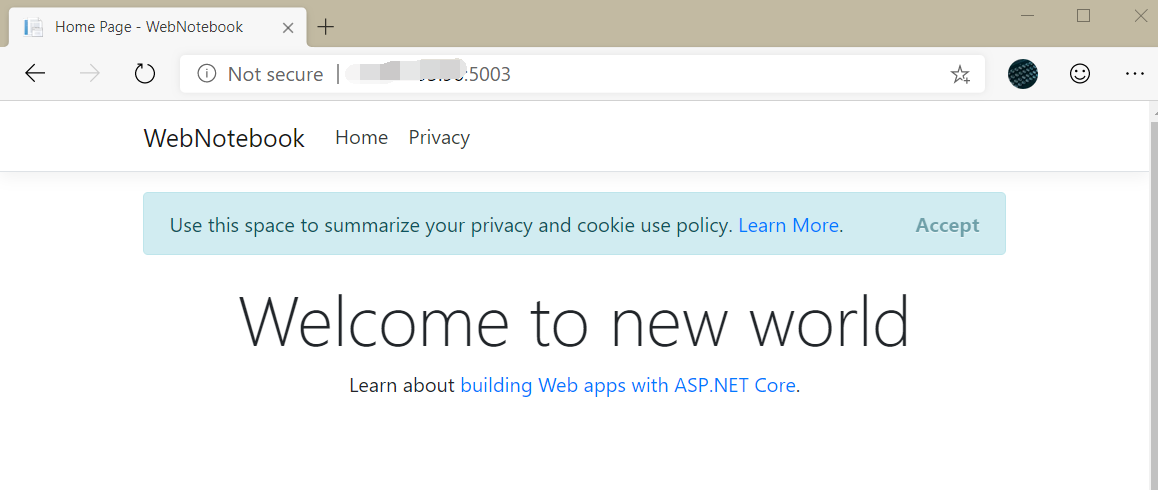
Task: Open the browser settings ellipsis menu
Action: pyautogui.click(x=1134, y=73)
